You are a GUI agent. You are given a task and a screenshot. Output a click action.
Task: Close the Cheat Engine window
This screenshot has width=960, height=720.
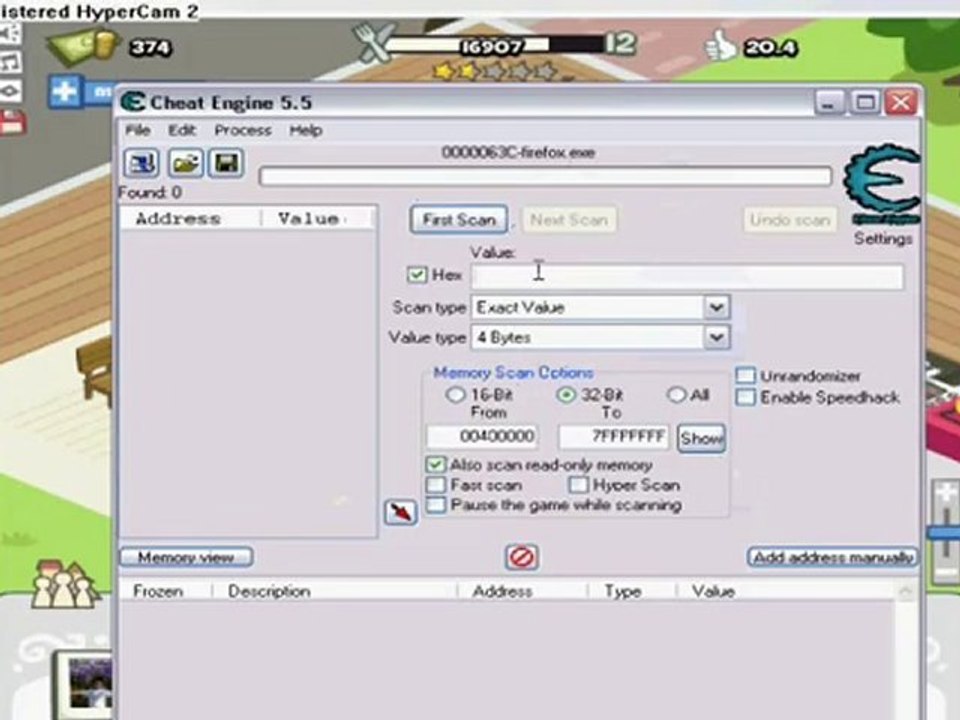tap(901, 102)
